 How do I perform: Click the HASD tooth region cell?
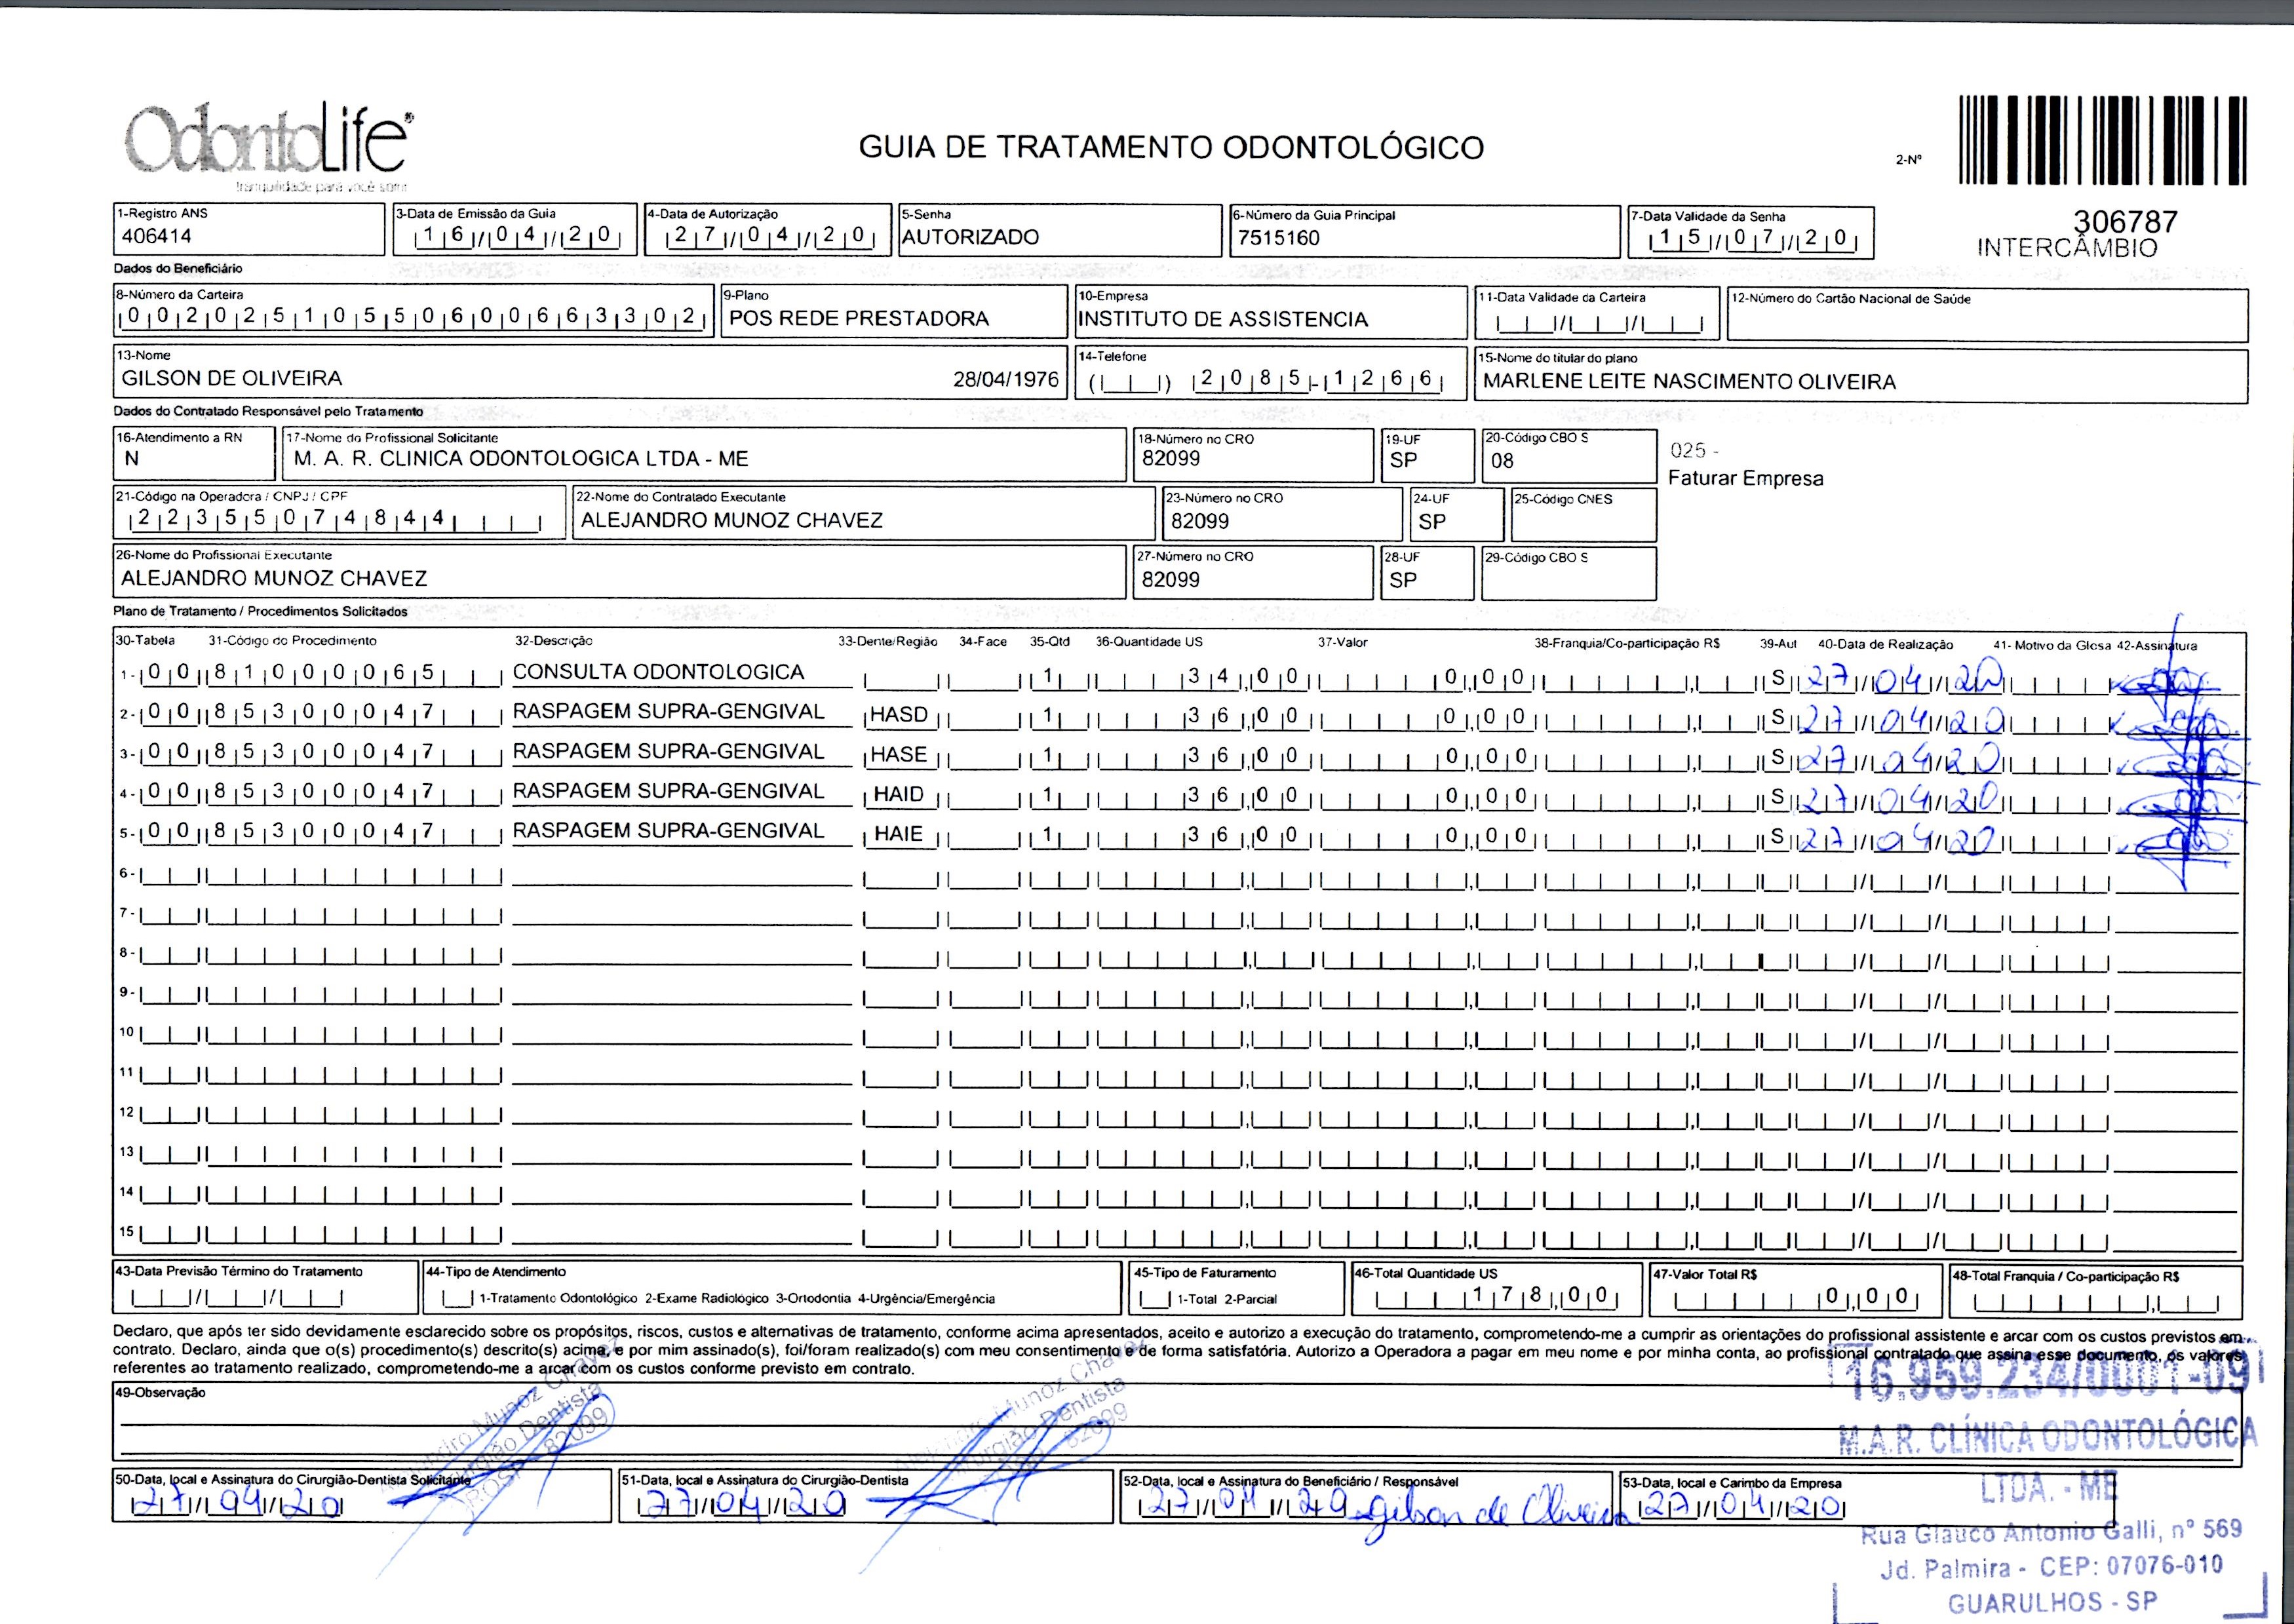899,716
